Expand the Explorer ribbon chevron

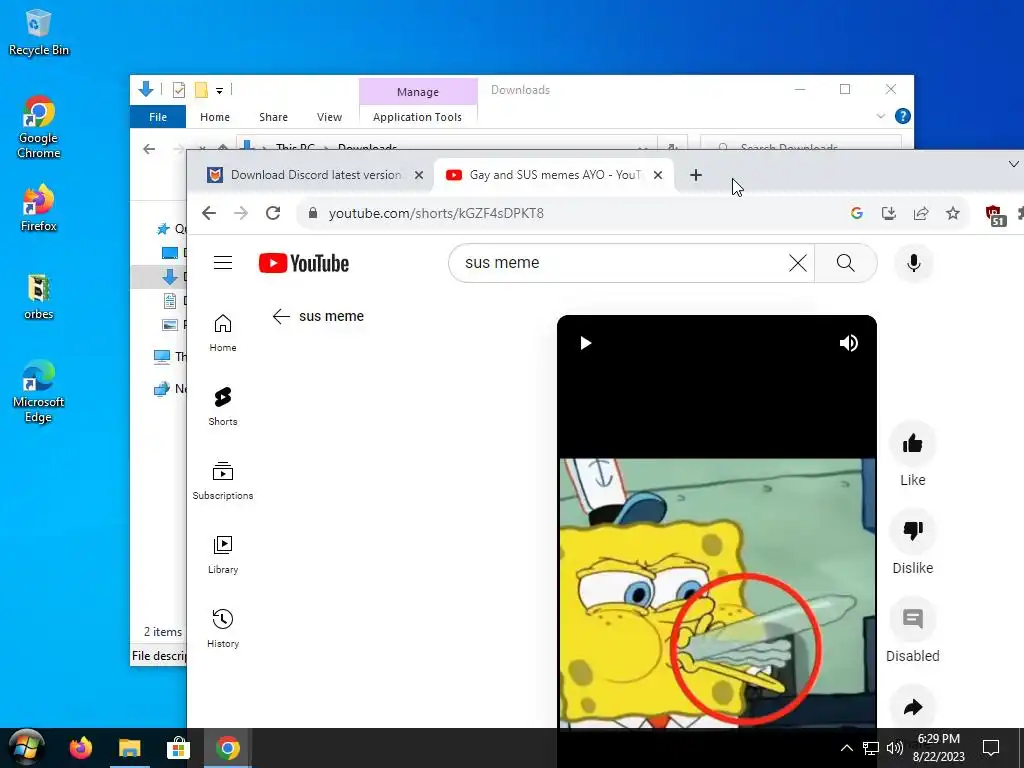[880, 116]
